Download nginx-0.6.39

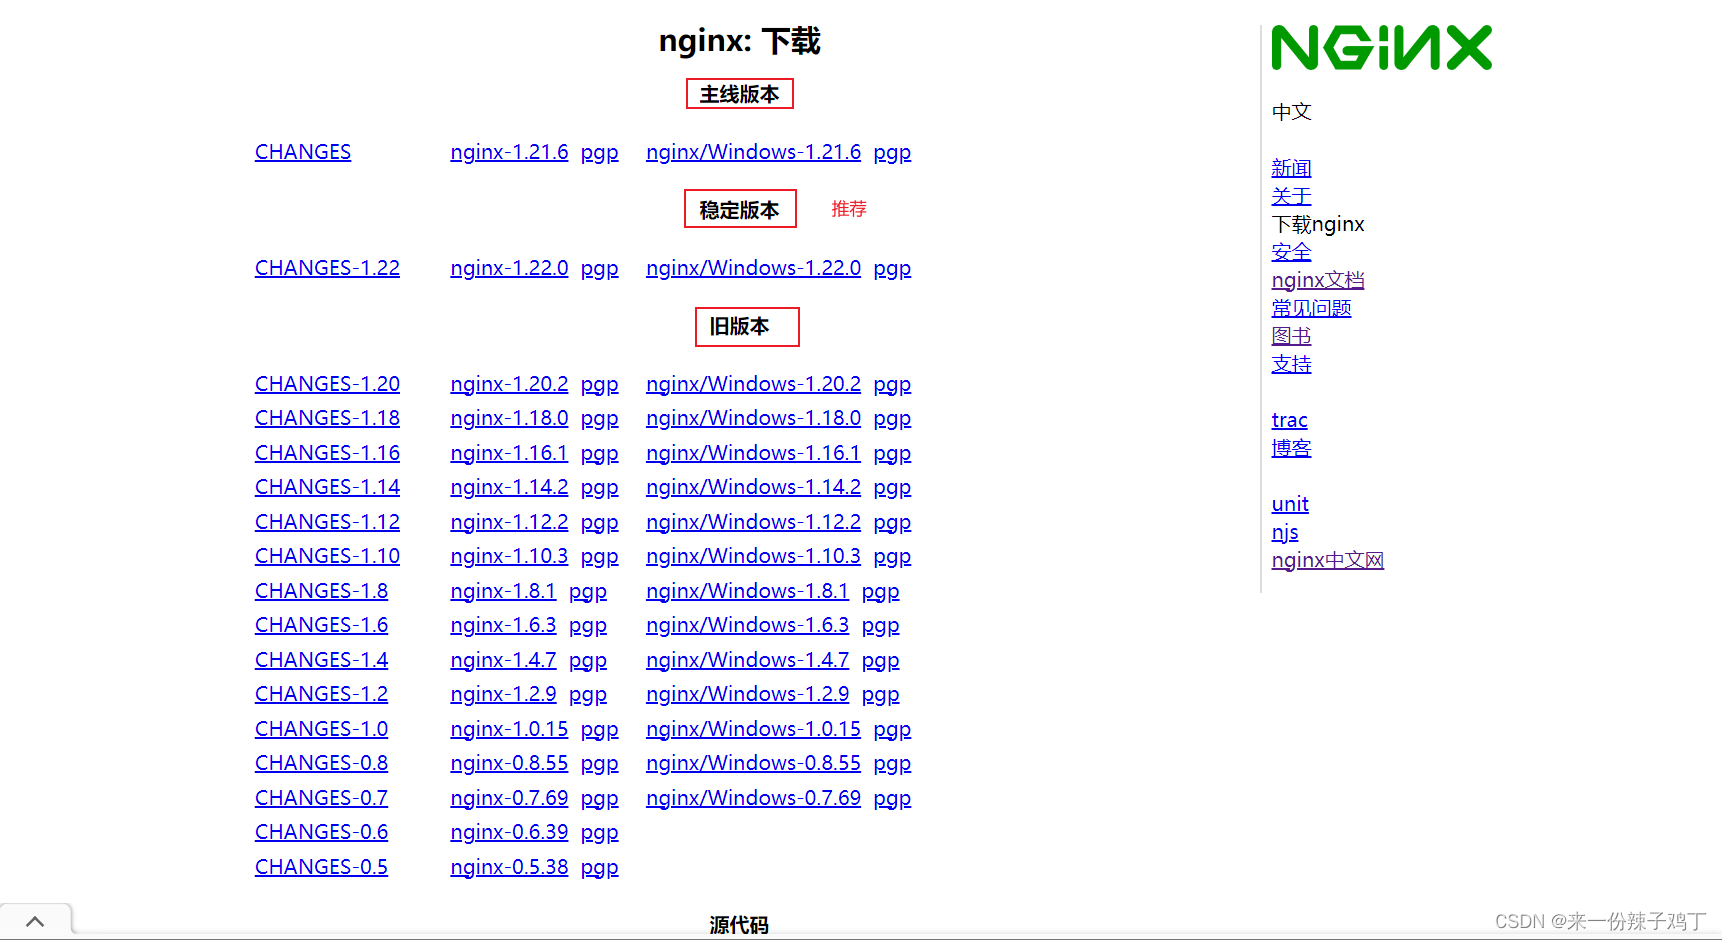[x=509, y=832]
